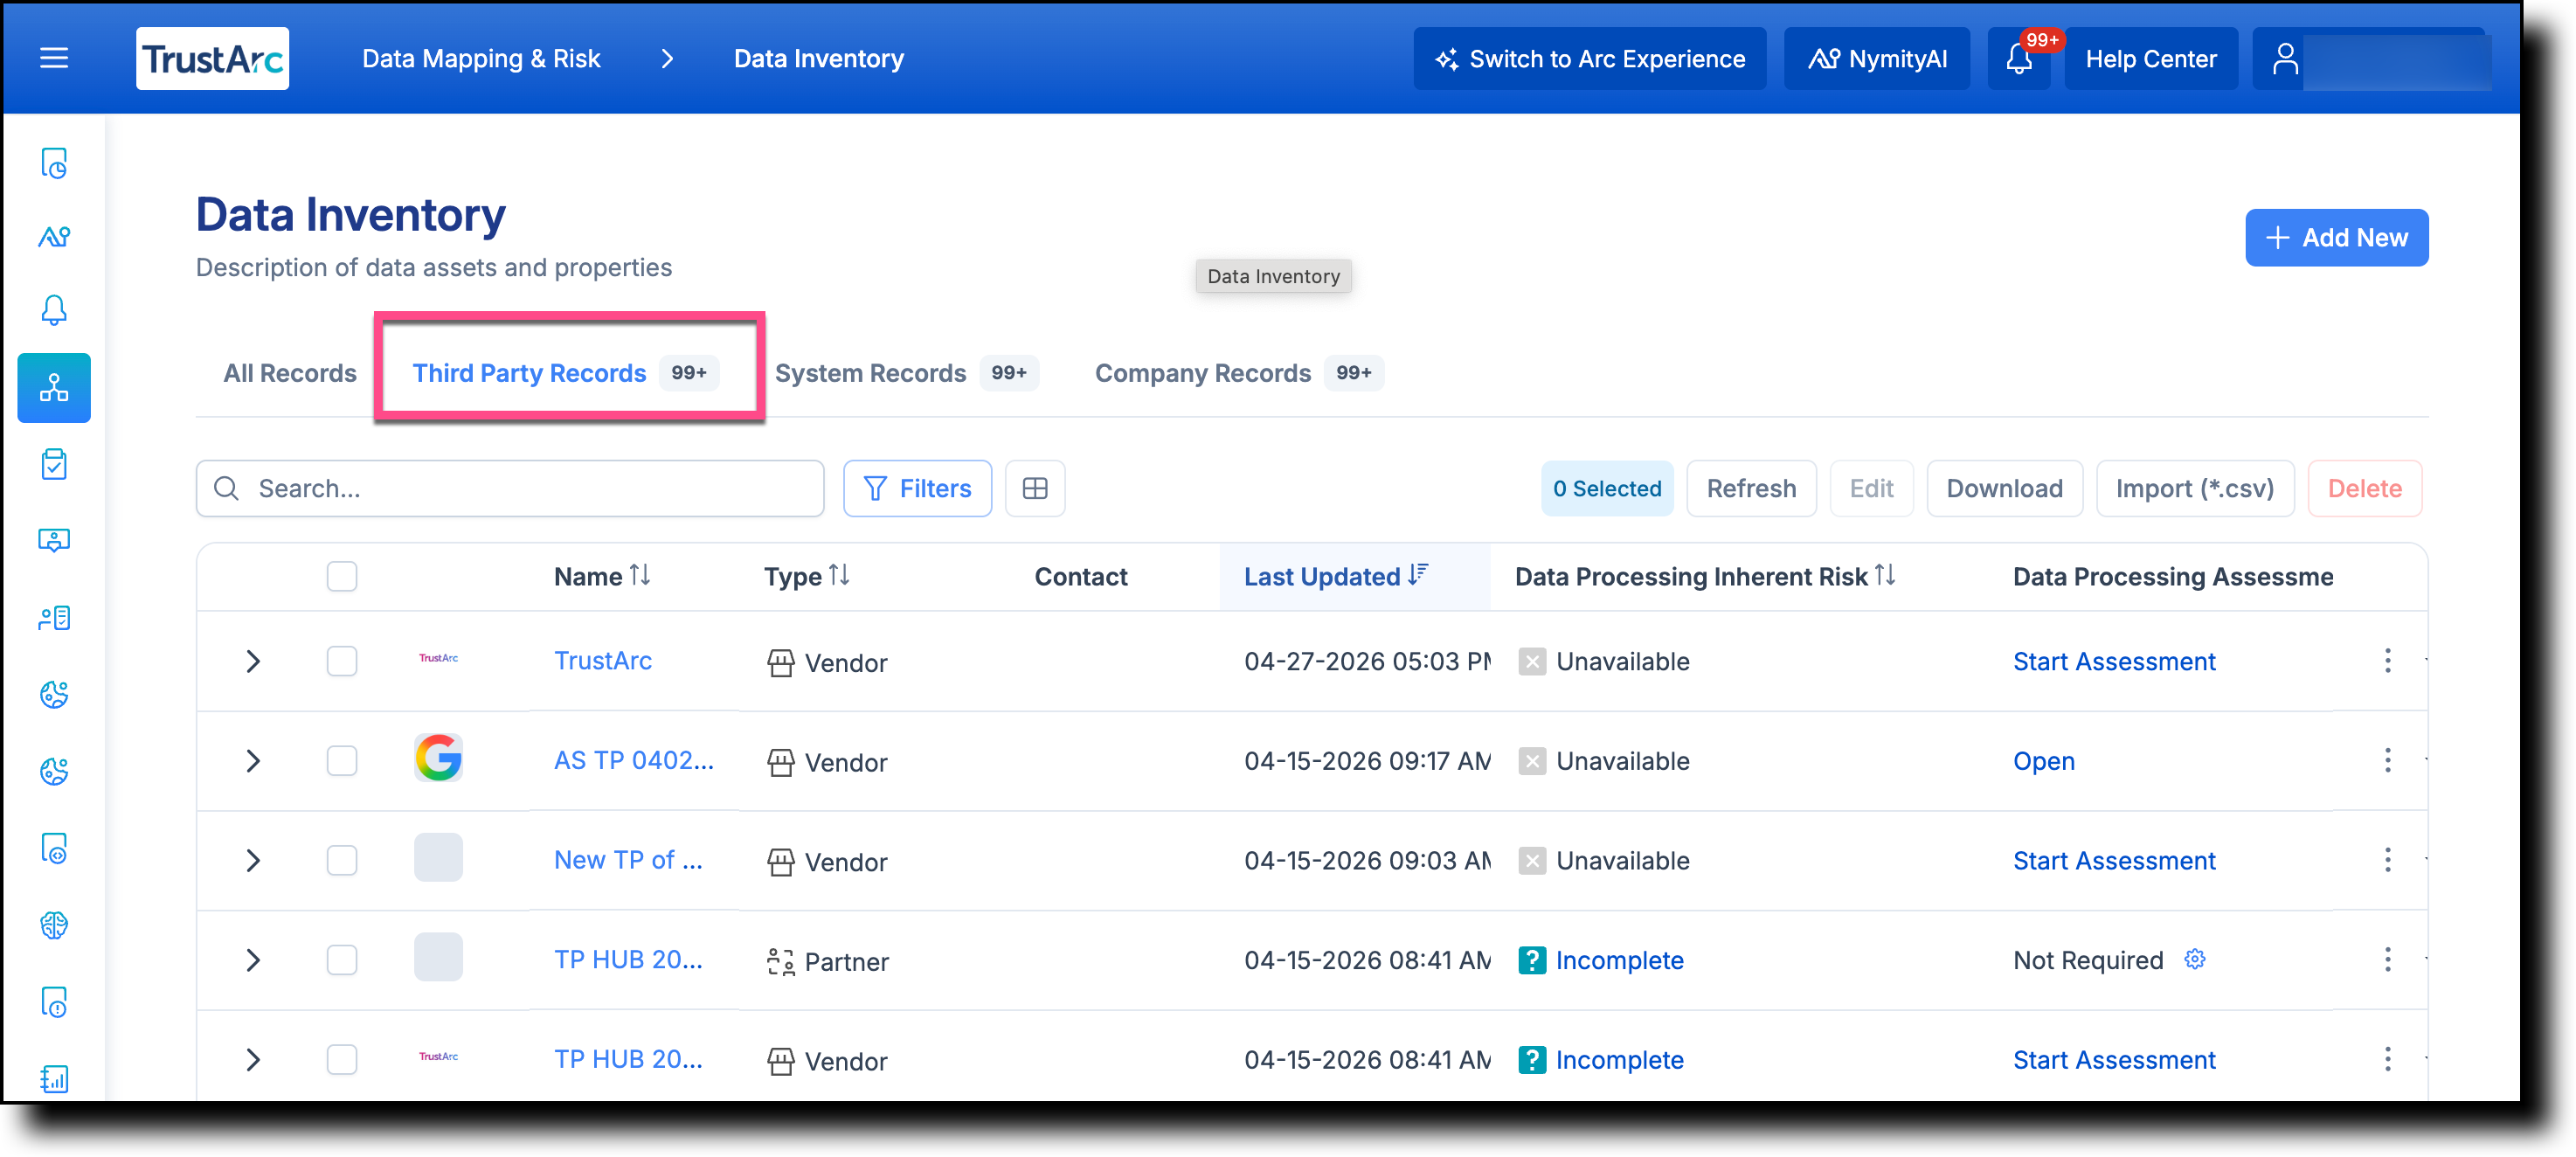The height and width of the screenshot is (1157, 2576).
Task: Focus the Search input field
Action: (x=510, y=488)
